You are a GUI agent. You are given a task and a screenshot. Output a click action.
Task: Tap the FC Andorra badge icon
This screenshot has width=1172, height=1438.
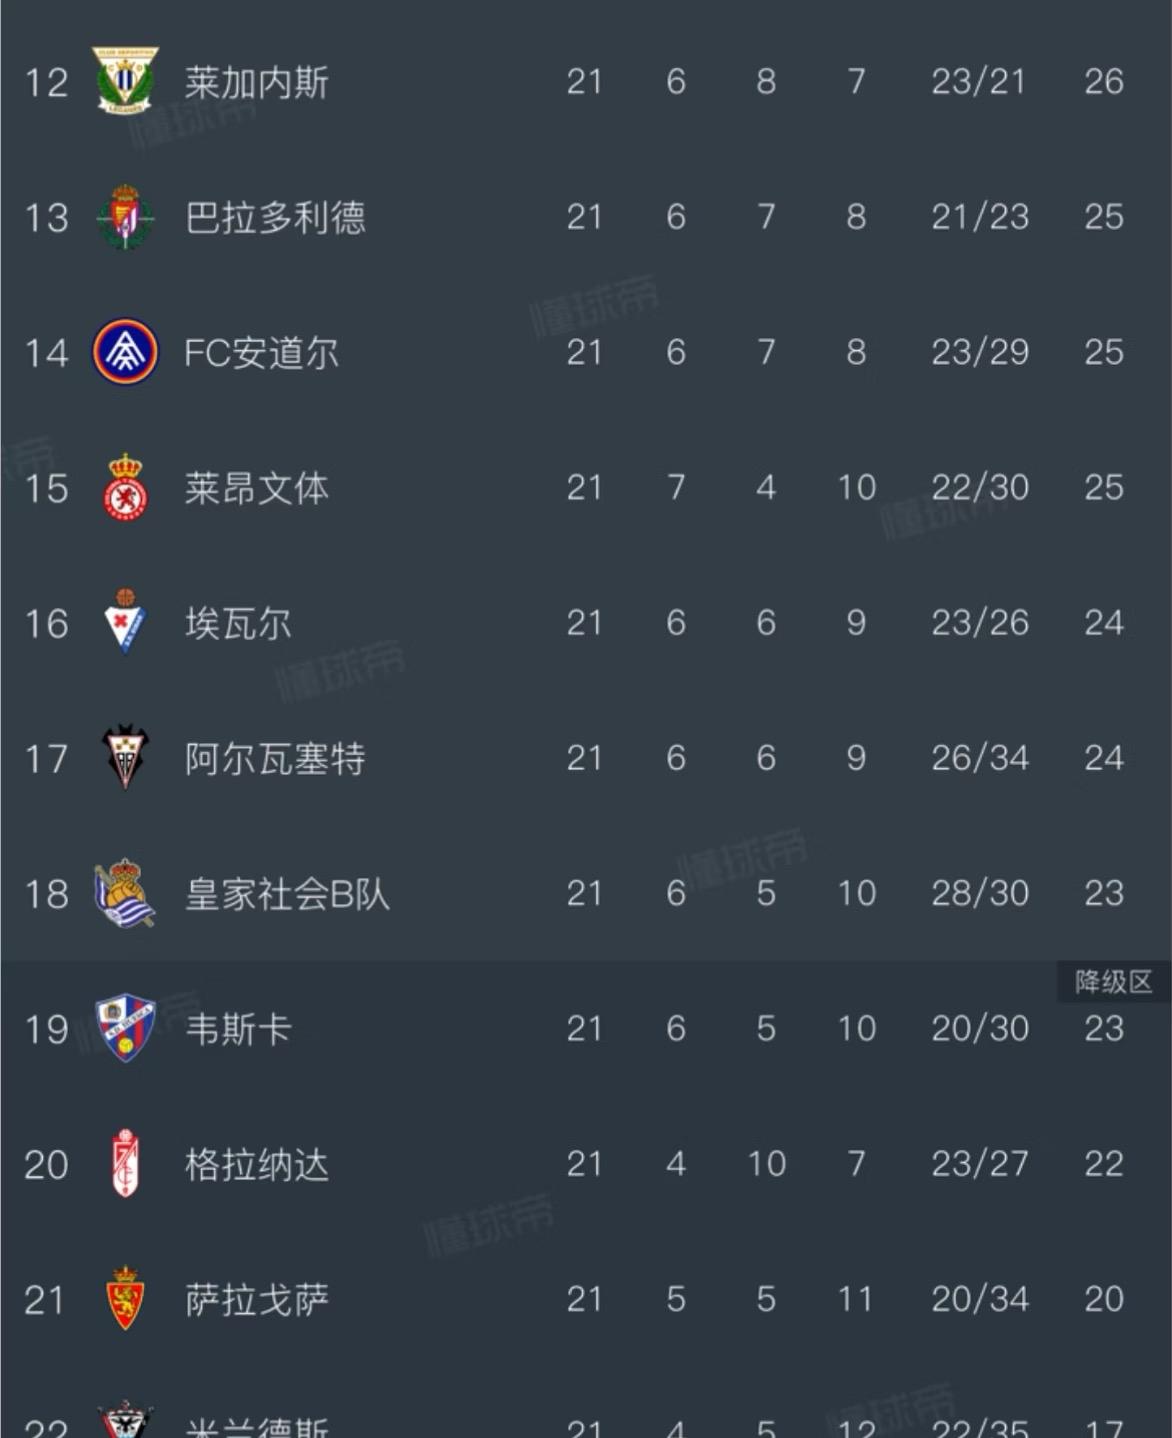click(x=125, y=352)
